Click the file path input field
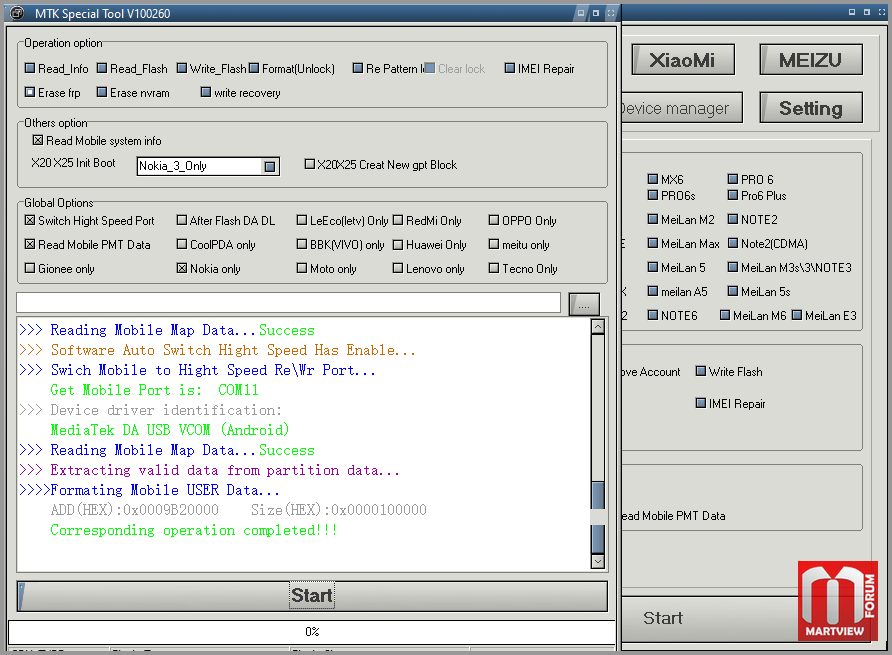 pyautogui.click(x=288, y=303)
